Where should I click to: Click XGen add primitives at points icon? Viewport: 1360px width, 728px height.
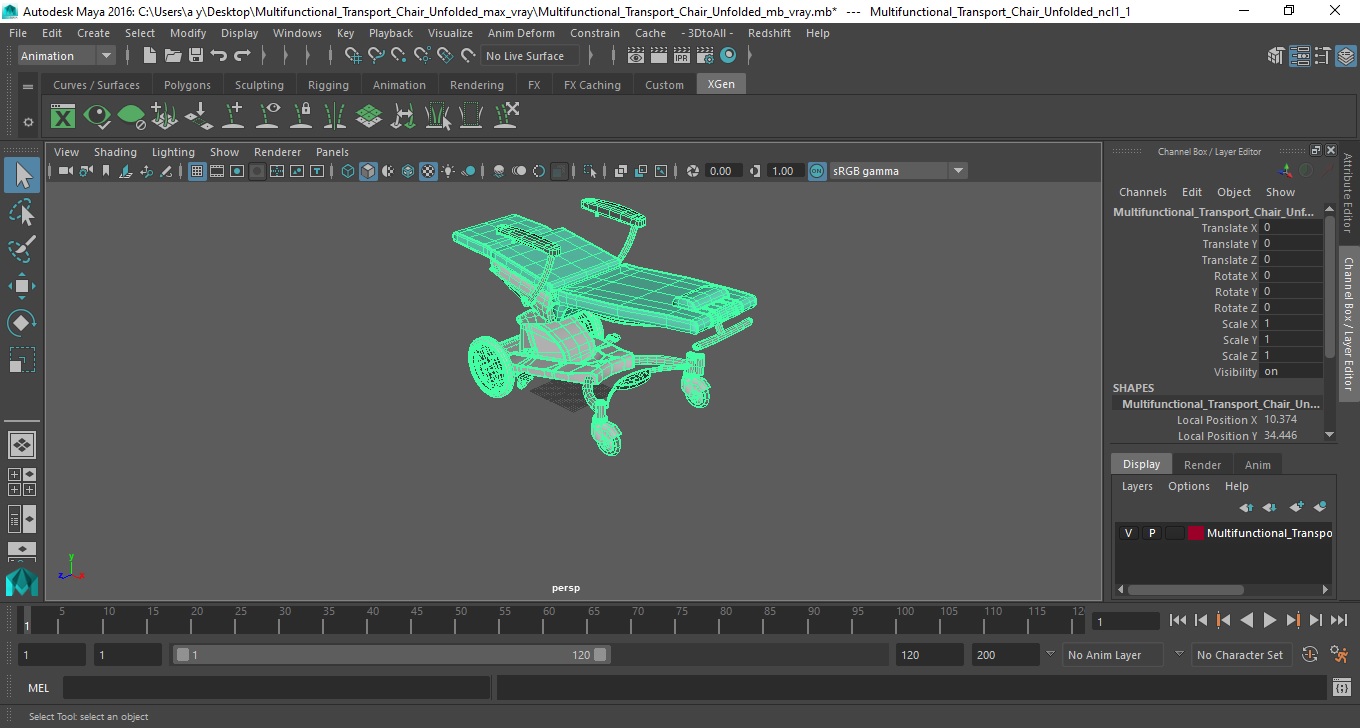(165, 117)
